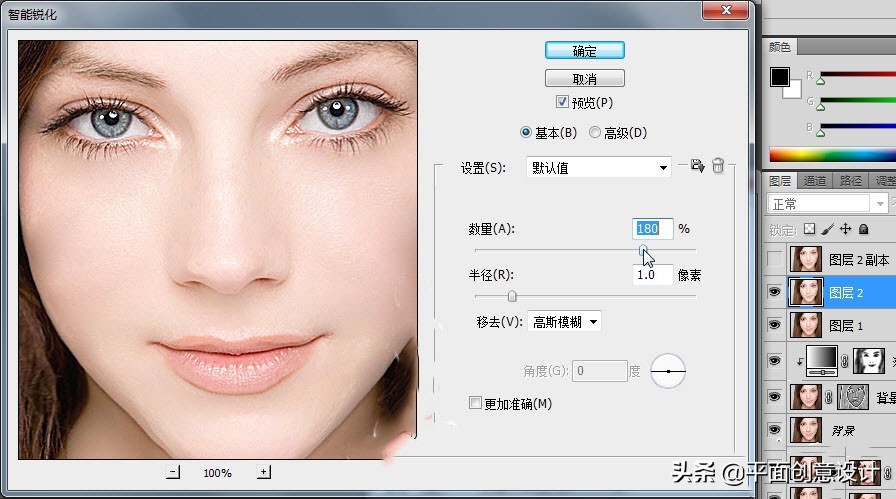
Task: Toggle the 预览(P) preview checkbox
Action: pos(562,102)
